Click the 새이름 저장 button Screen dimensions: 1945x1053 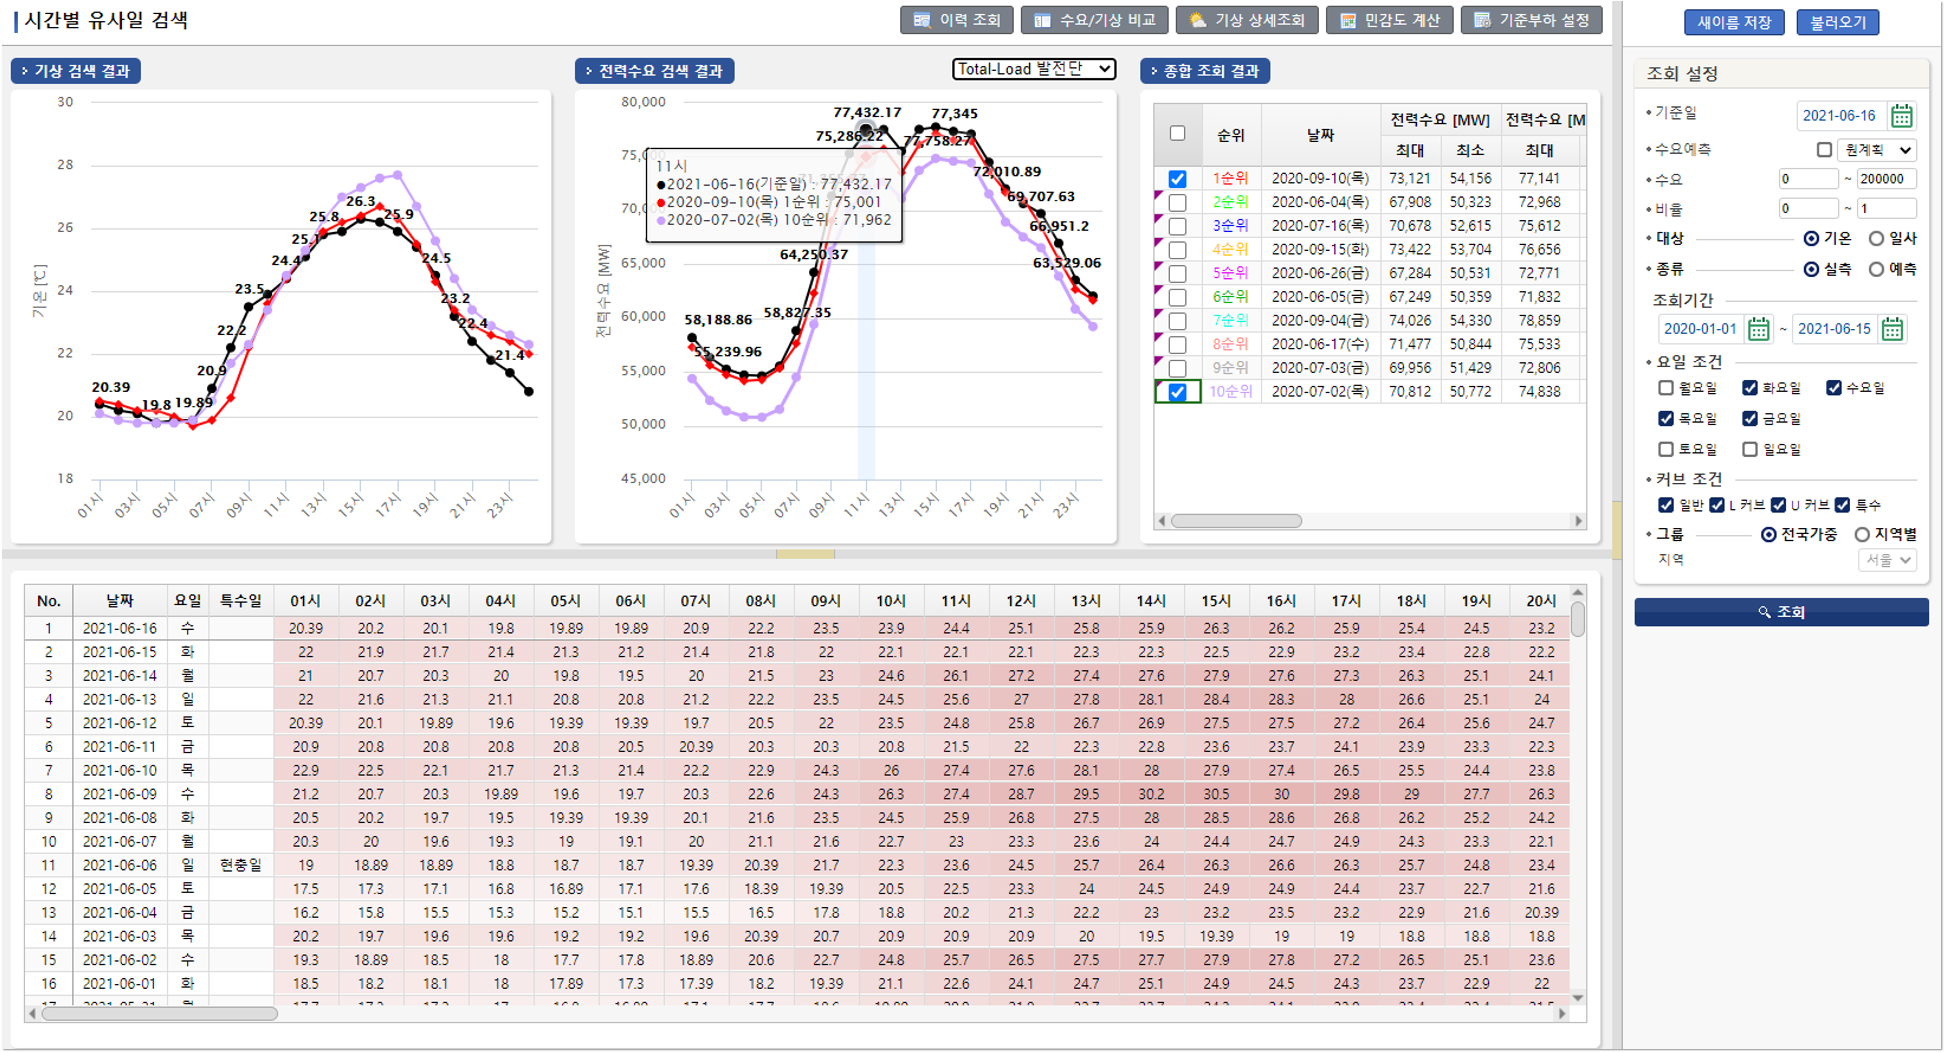[x=1733, y=22]
